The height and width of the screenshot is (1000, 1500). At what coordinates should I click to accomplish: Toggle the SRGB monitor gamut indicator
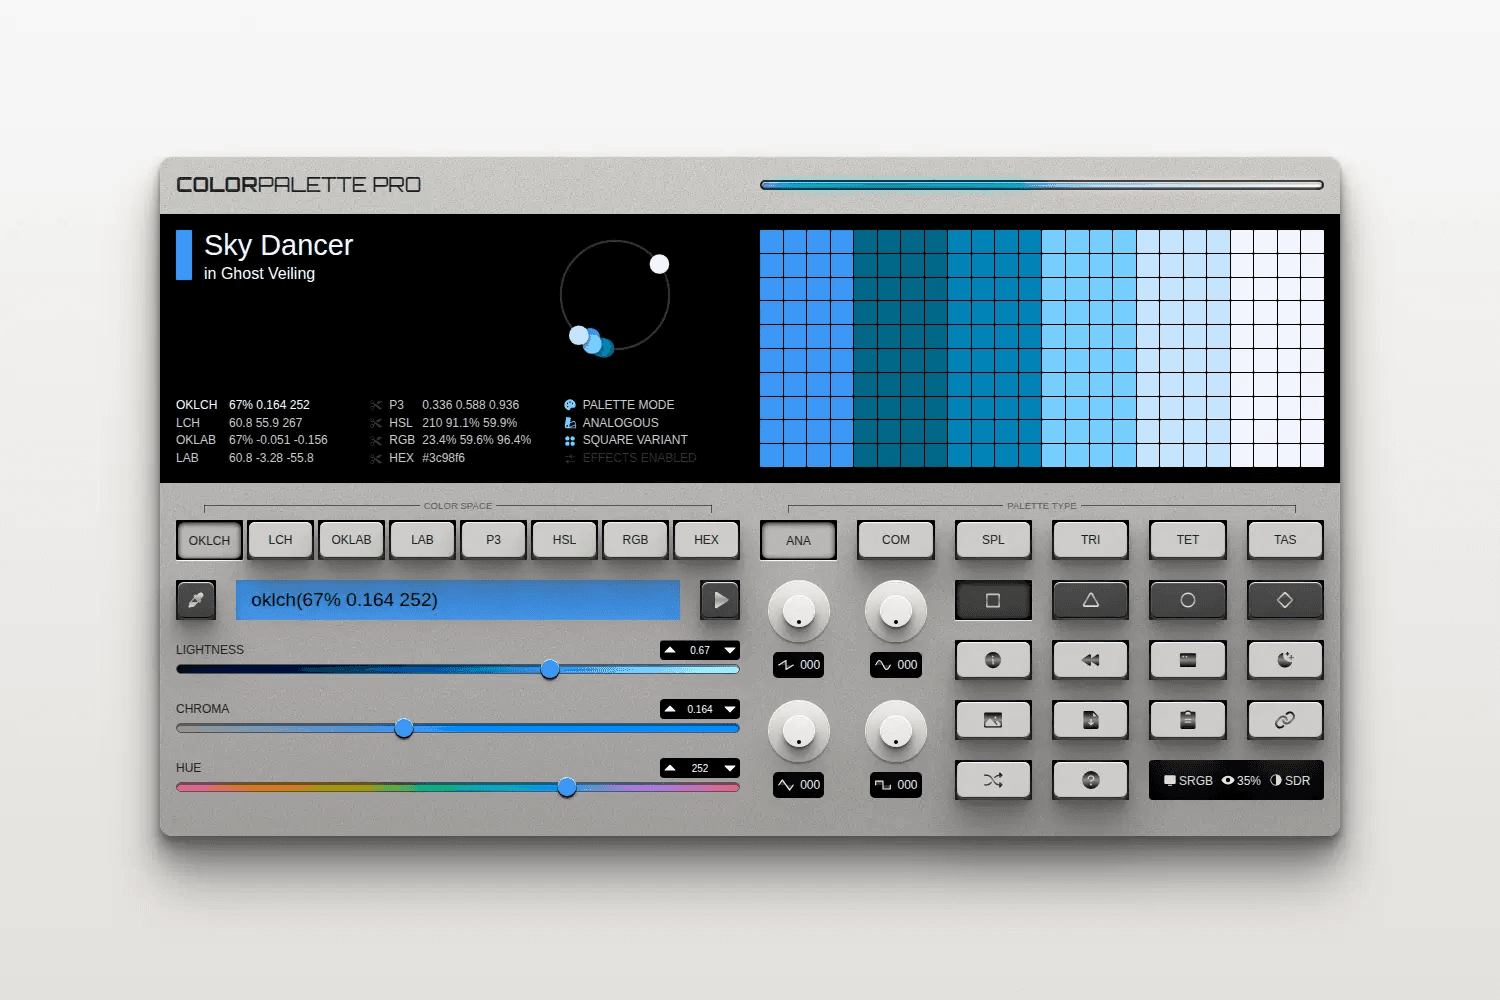pos(1188,781)
